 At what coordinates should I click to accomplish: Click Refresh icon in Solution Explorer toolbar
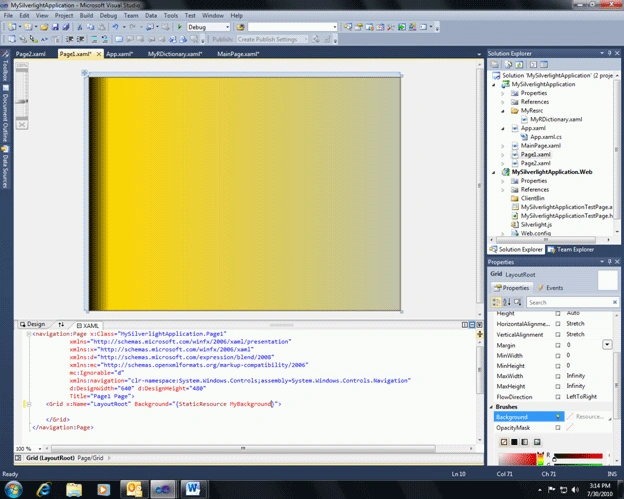click(519, 64)
